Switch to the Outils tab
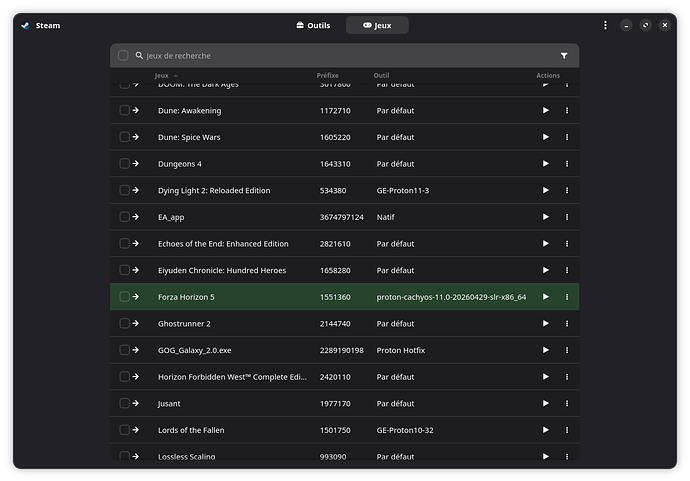 point(313,25)
